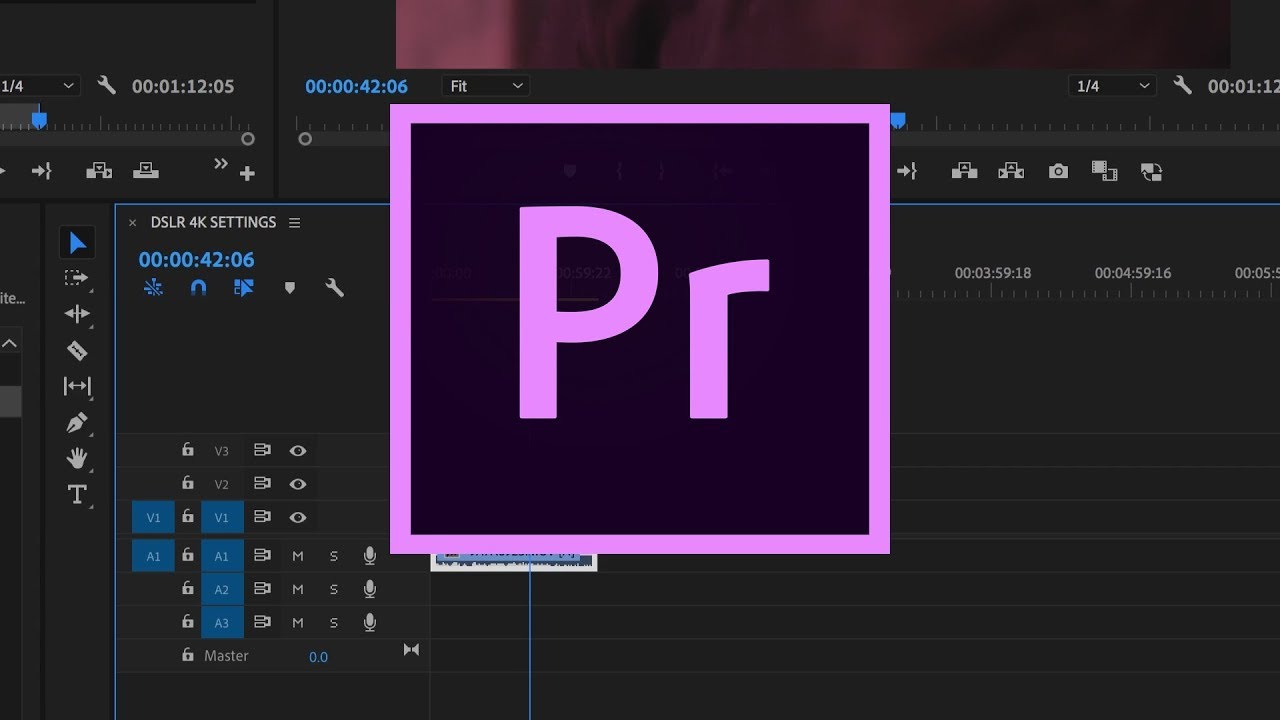Screen dimensions: 1280x720
Task: Toggle timeline Snap magnet icon
Action: (x=198, y=288)
